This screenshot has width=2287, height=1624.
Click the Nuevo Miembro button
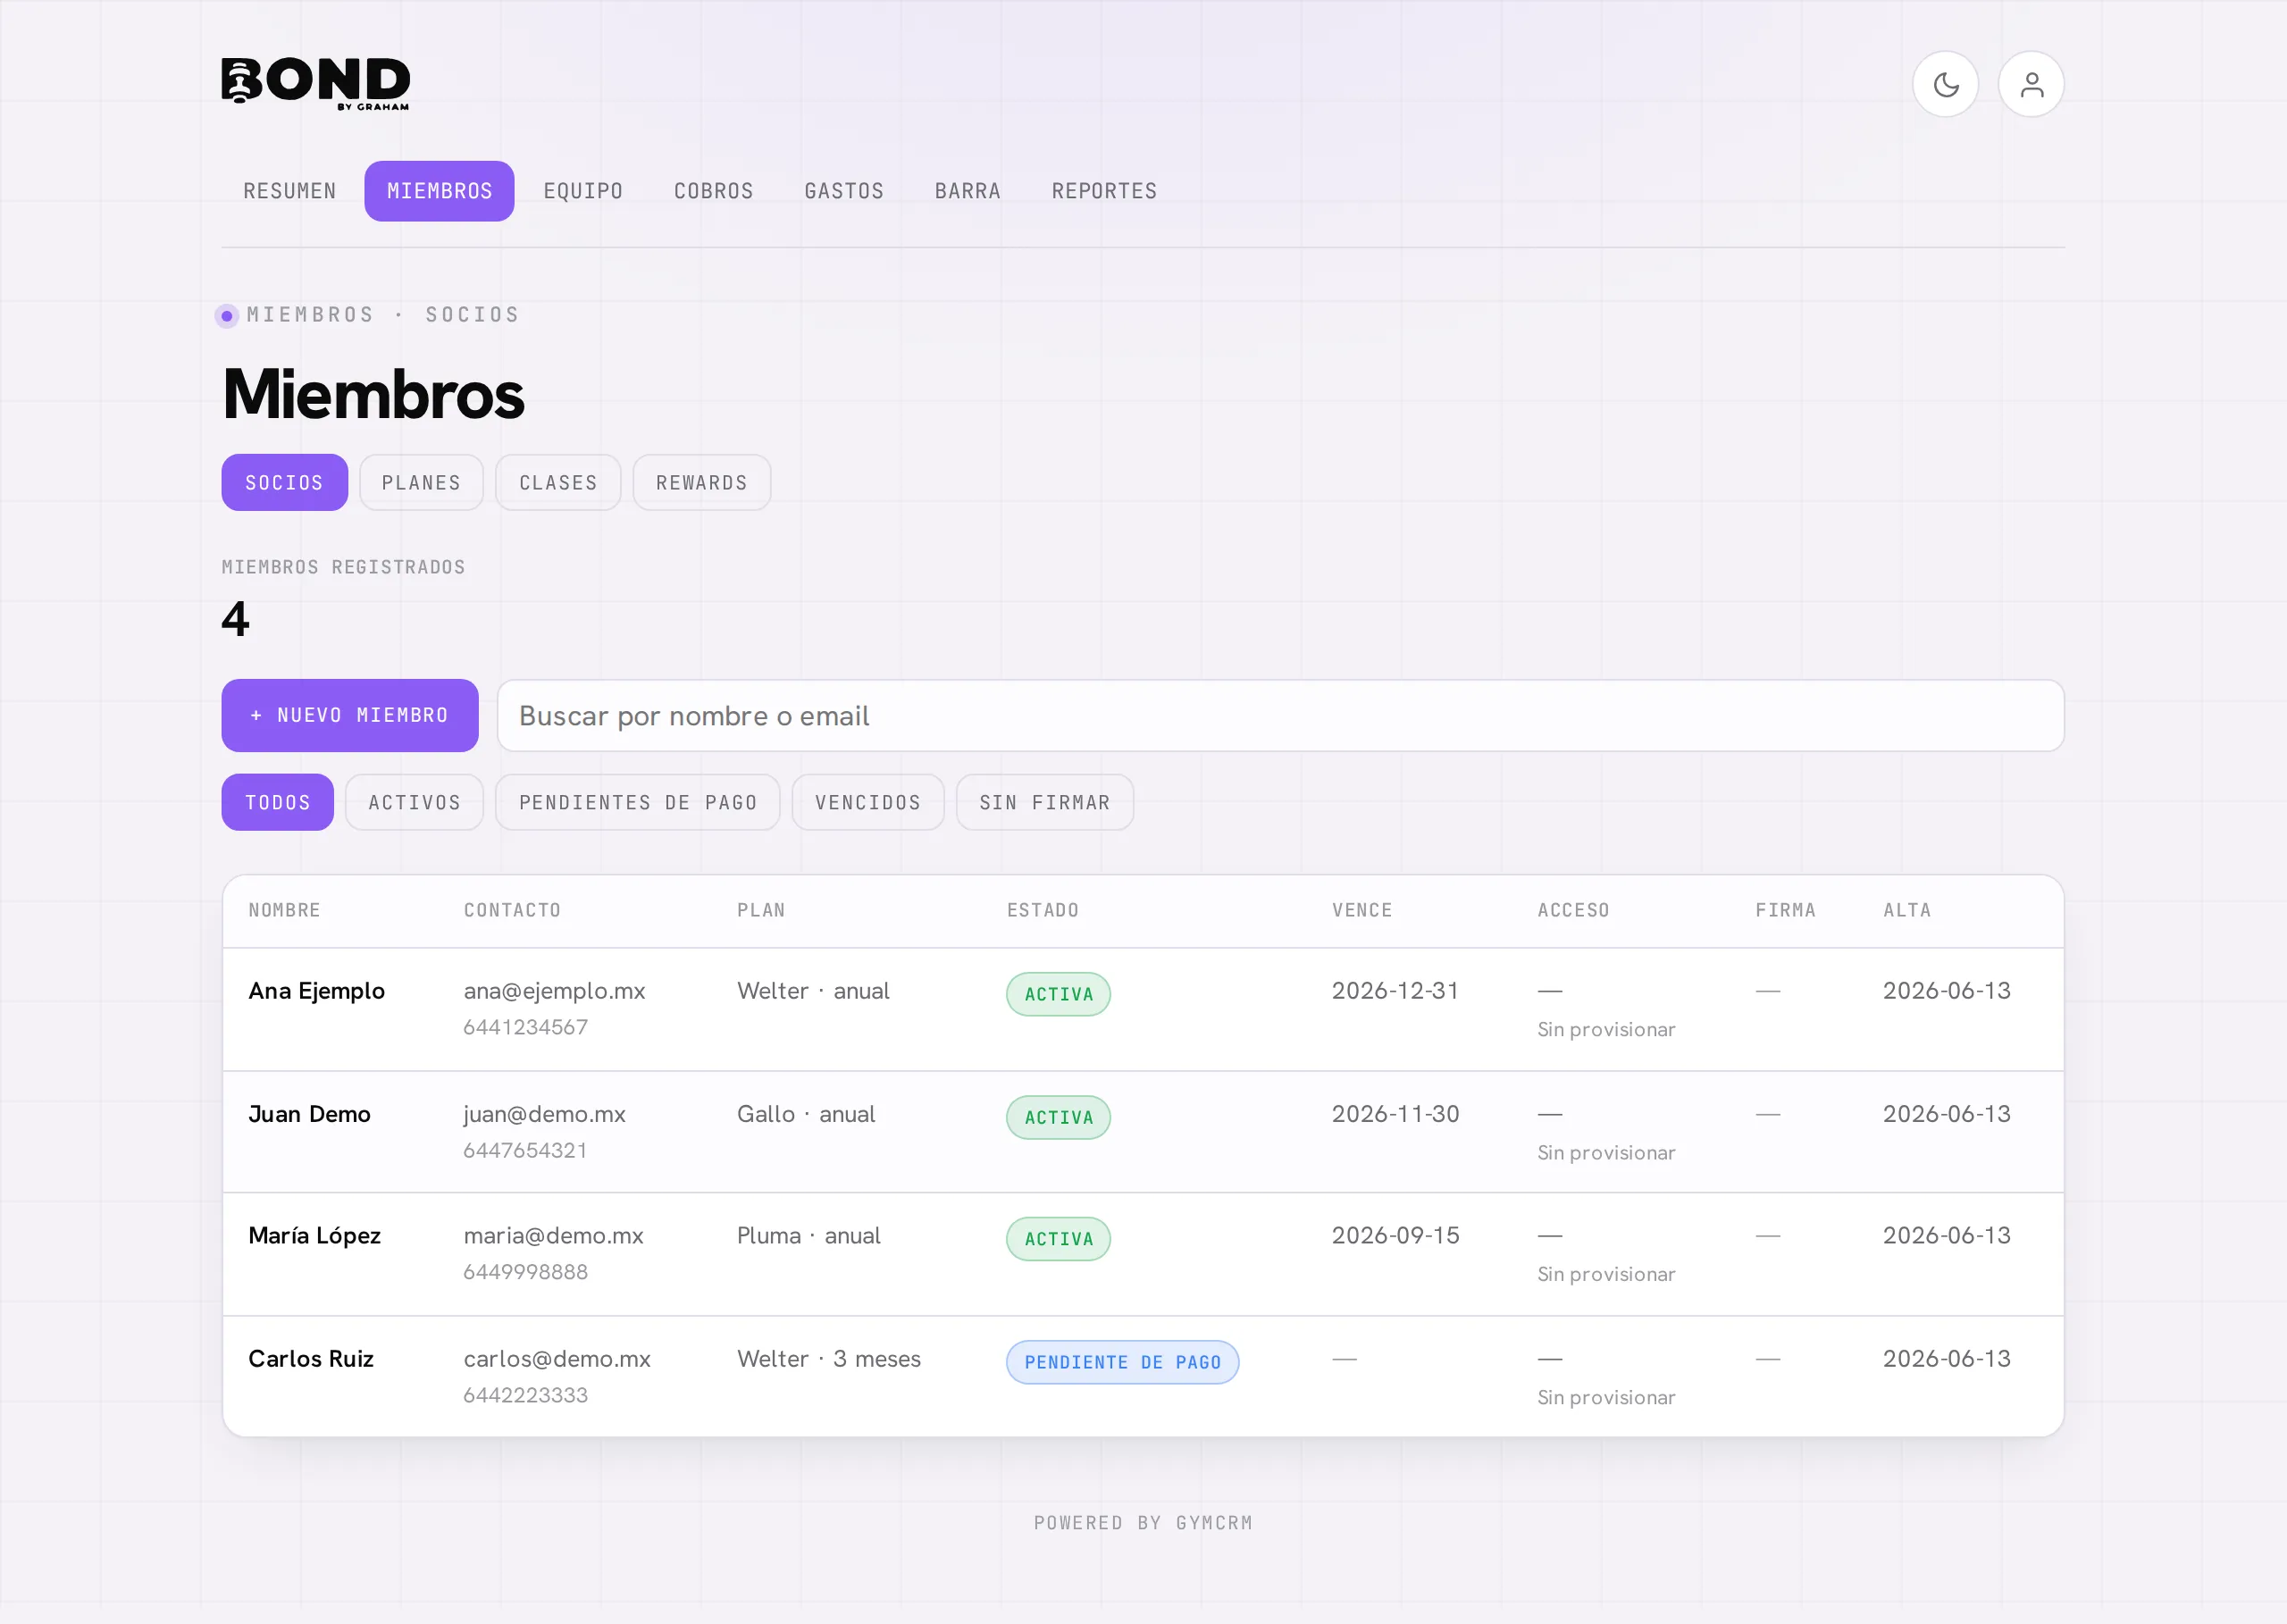(x=350, y=716)
